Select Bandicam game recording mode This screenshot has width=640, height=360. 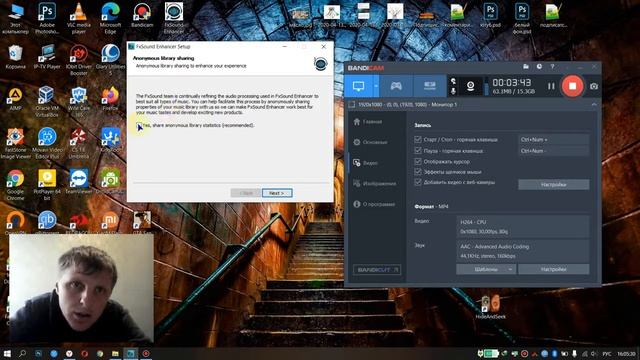(x=396, y=86)
